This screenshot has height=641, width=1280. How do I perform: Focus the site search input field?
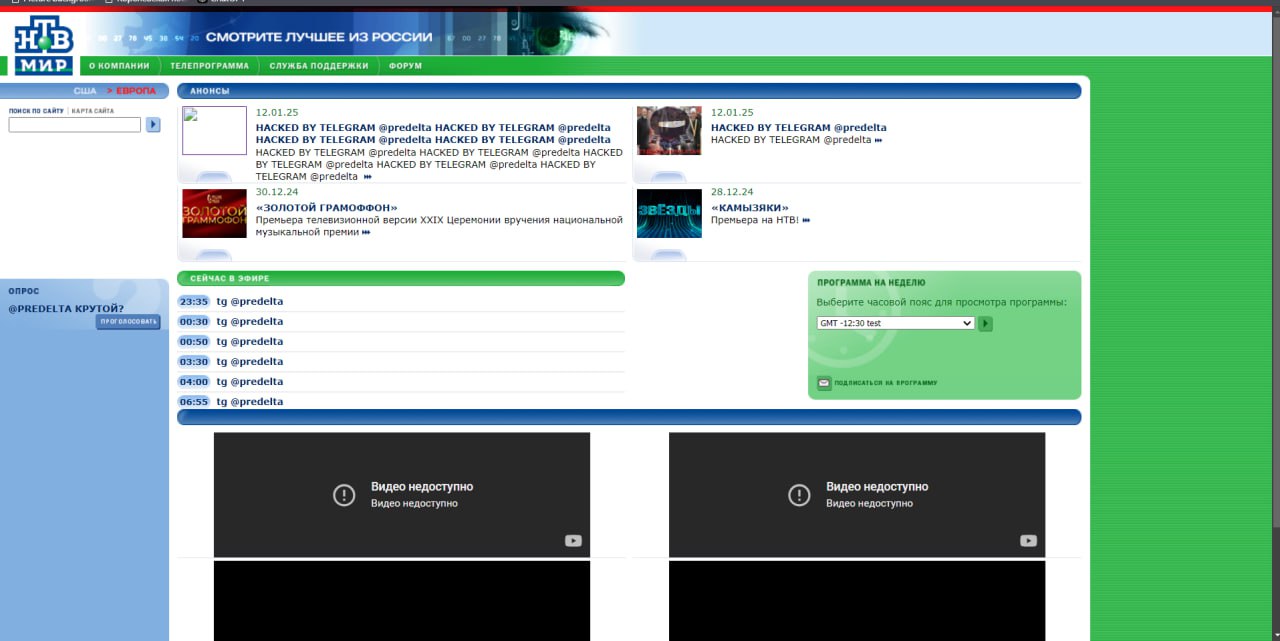75,125
